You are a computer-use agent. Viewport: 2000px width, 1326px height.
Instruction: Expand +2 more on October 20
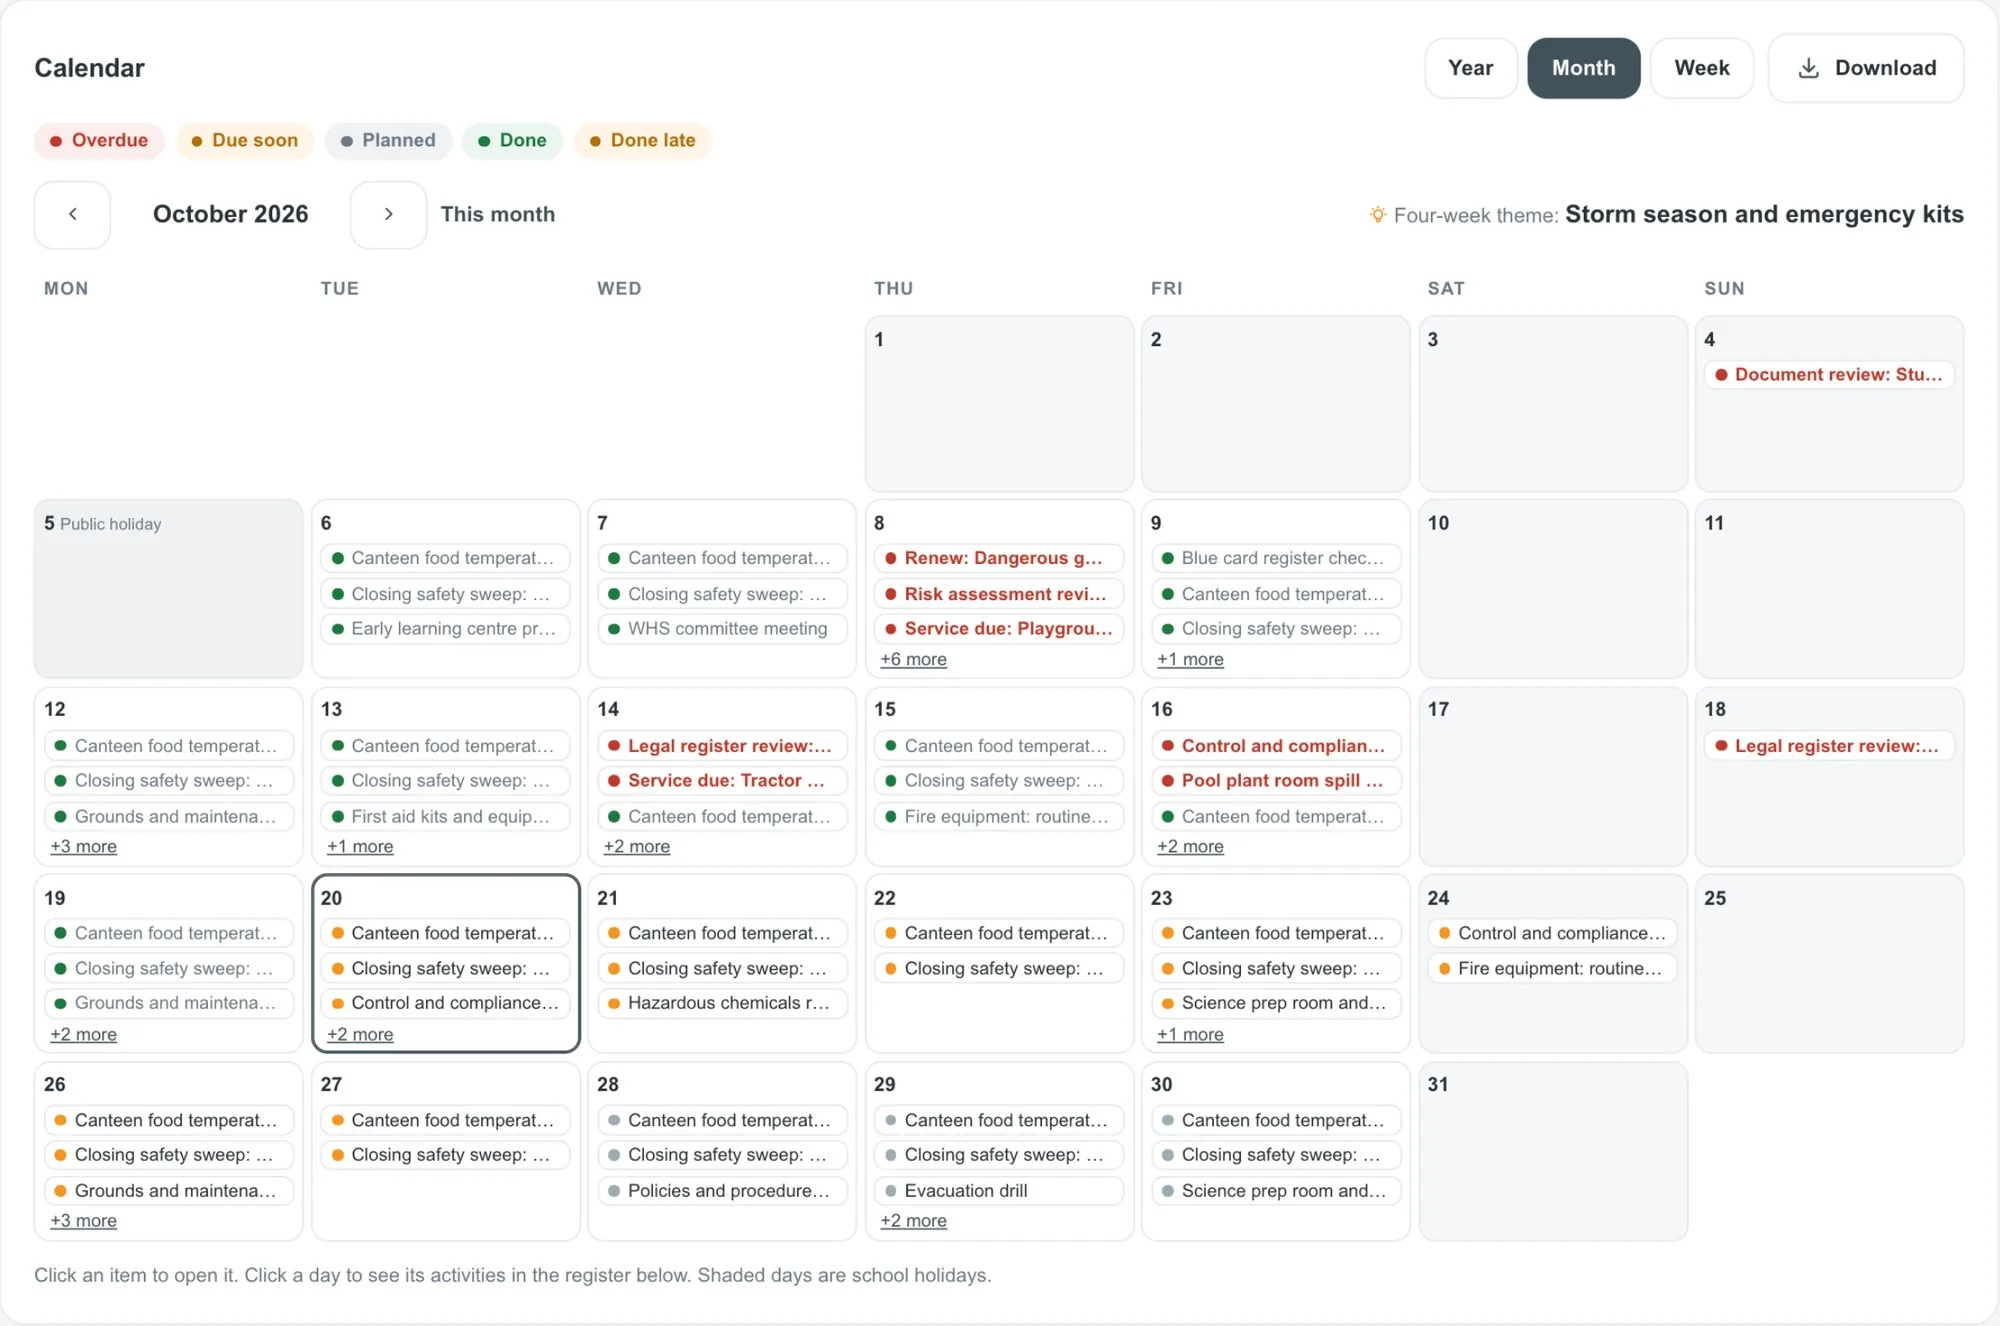[360, 1034]
